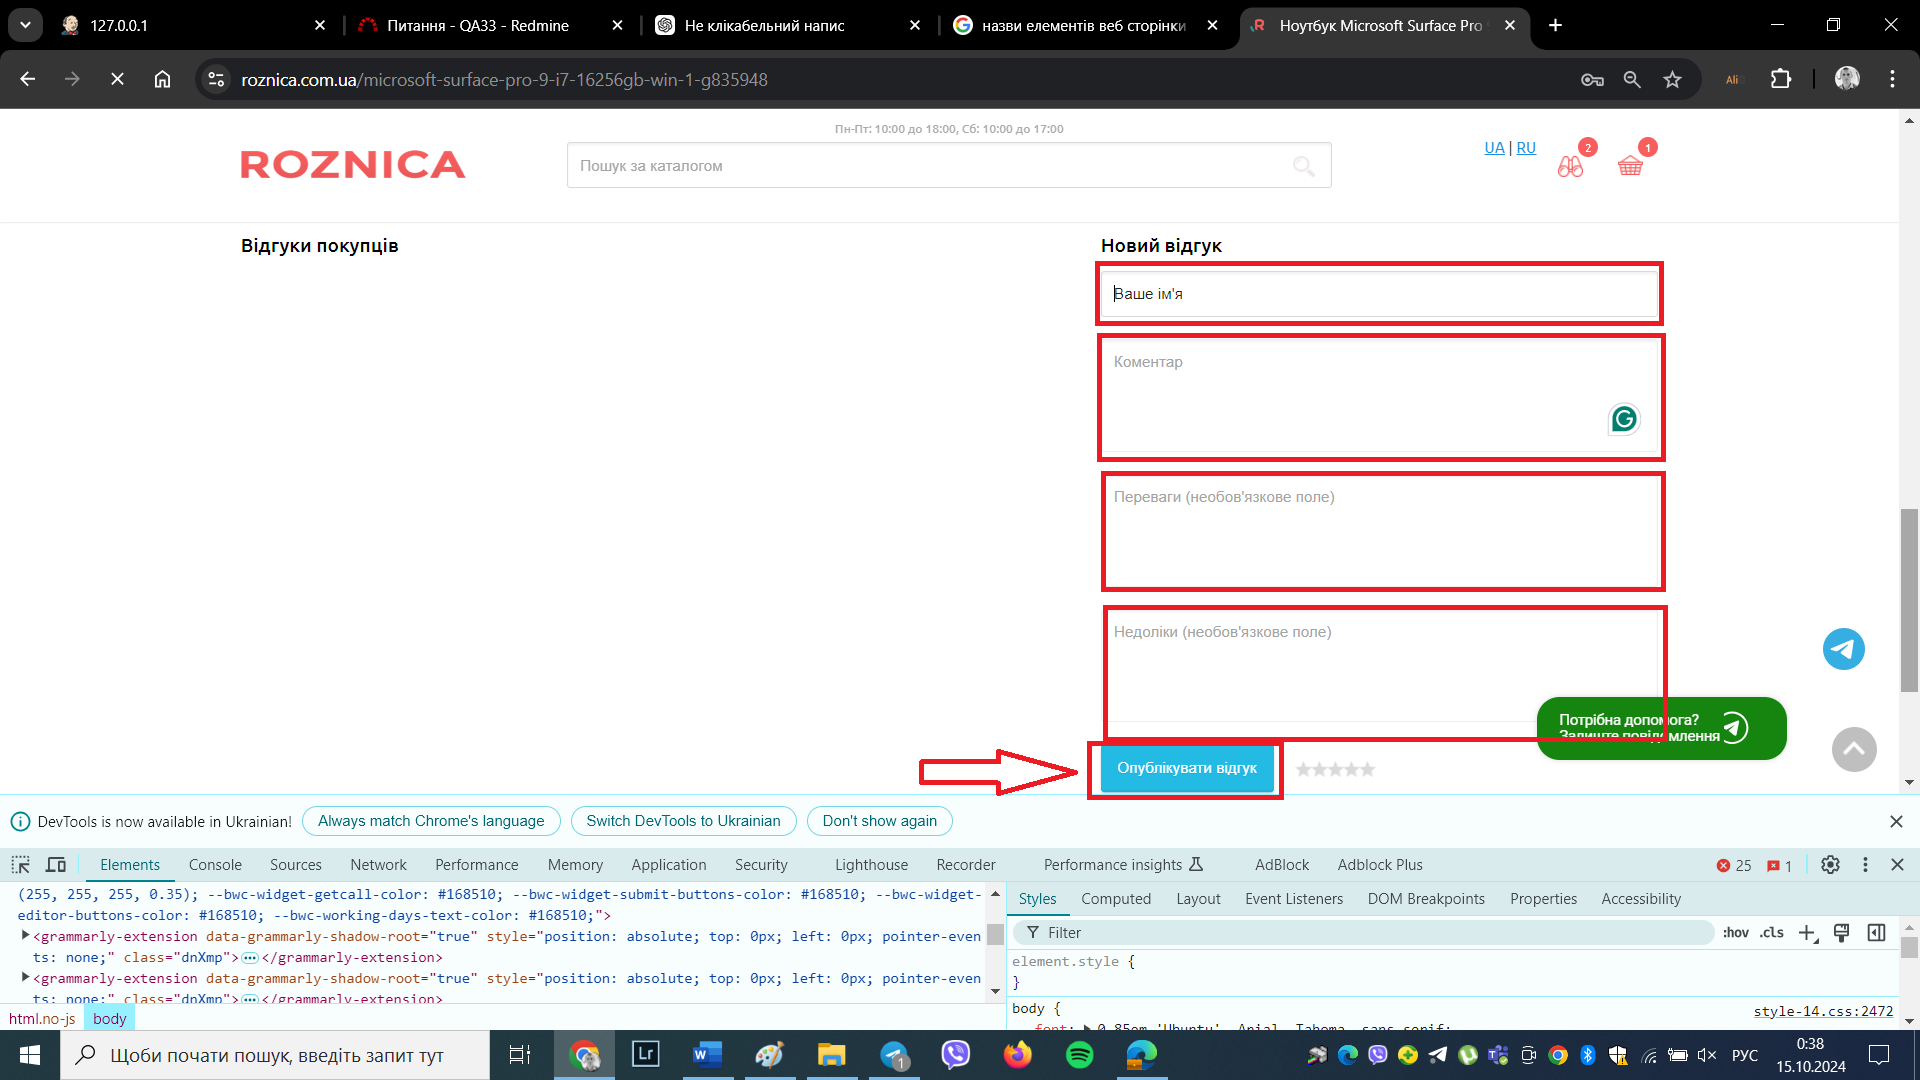Open the tab search dropdown arrow
The width and height of the screenshot is (1920, 1080).
click(25, 25)
